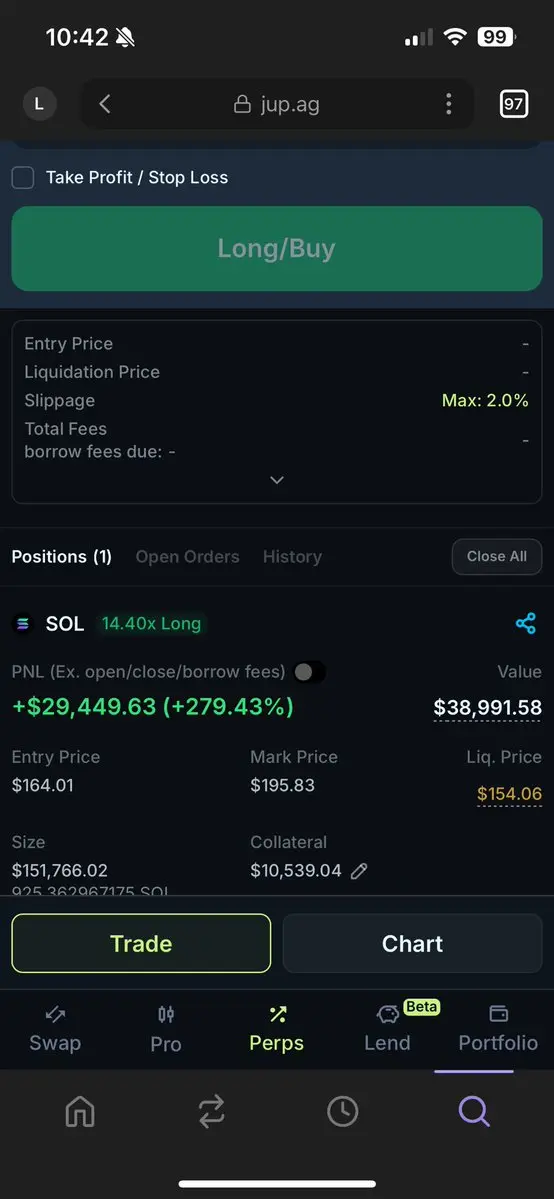Tap the SOL token logo
The height and width of the screenshot is (1199, 554).
pyautogui.click(x=23, y=624)
